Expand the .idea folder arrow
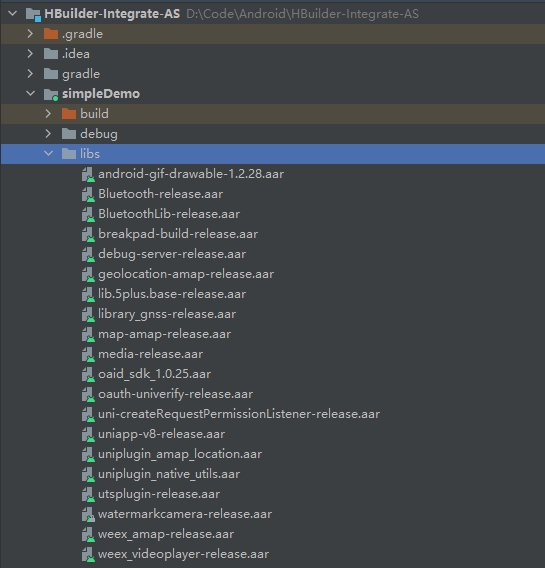This screenshot has width=545, height=568. 30,54
